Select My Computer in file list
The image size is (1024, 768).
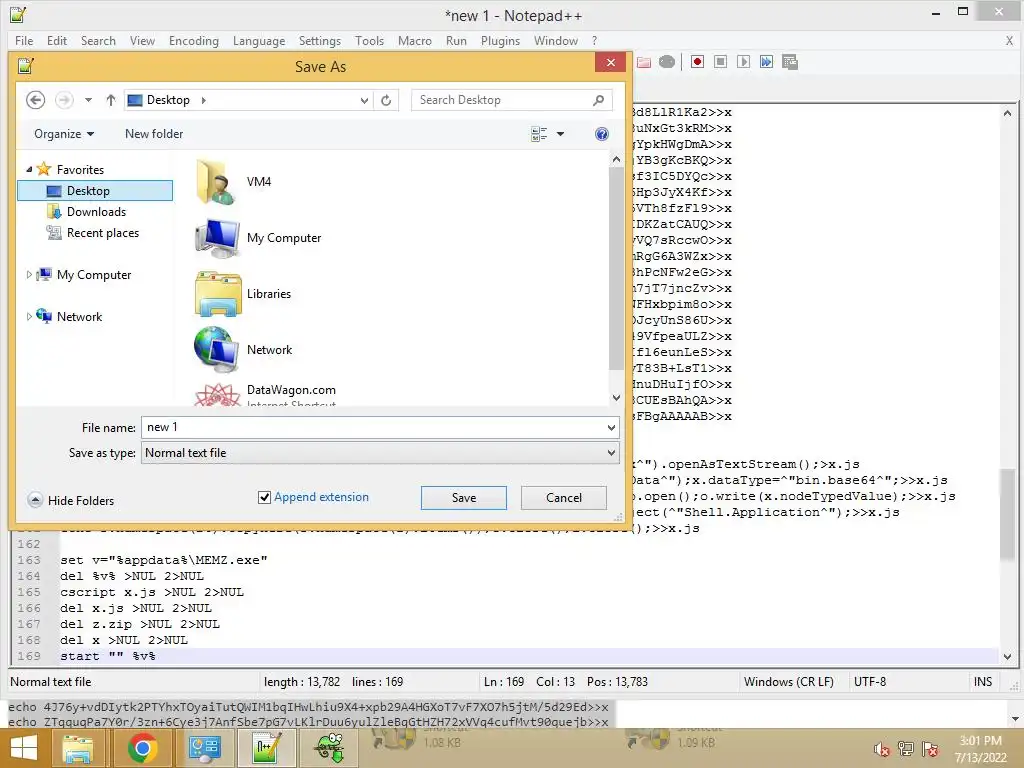pos(259,238)
